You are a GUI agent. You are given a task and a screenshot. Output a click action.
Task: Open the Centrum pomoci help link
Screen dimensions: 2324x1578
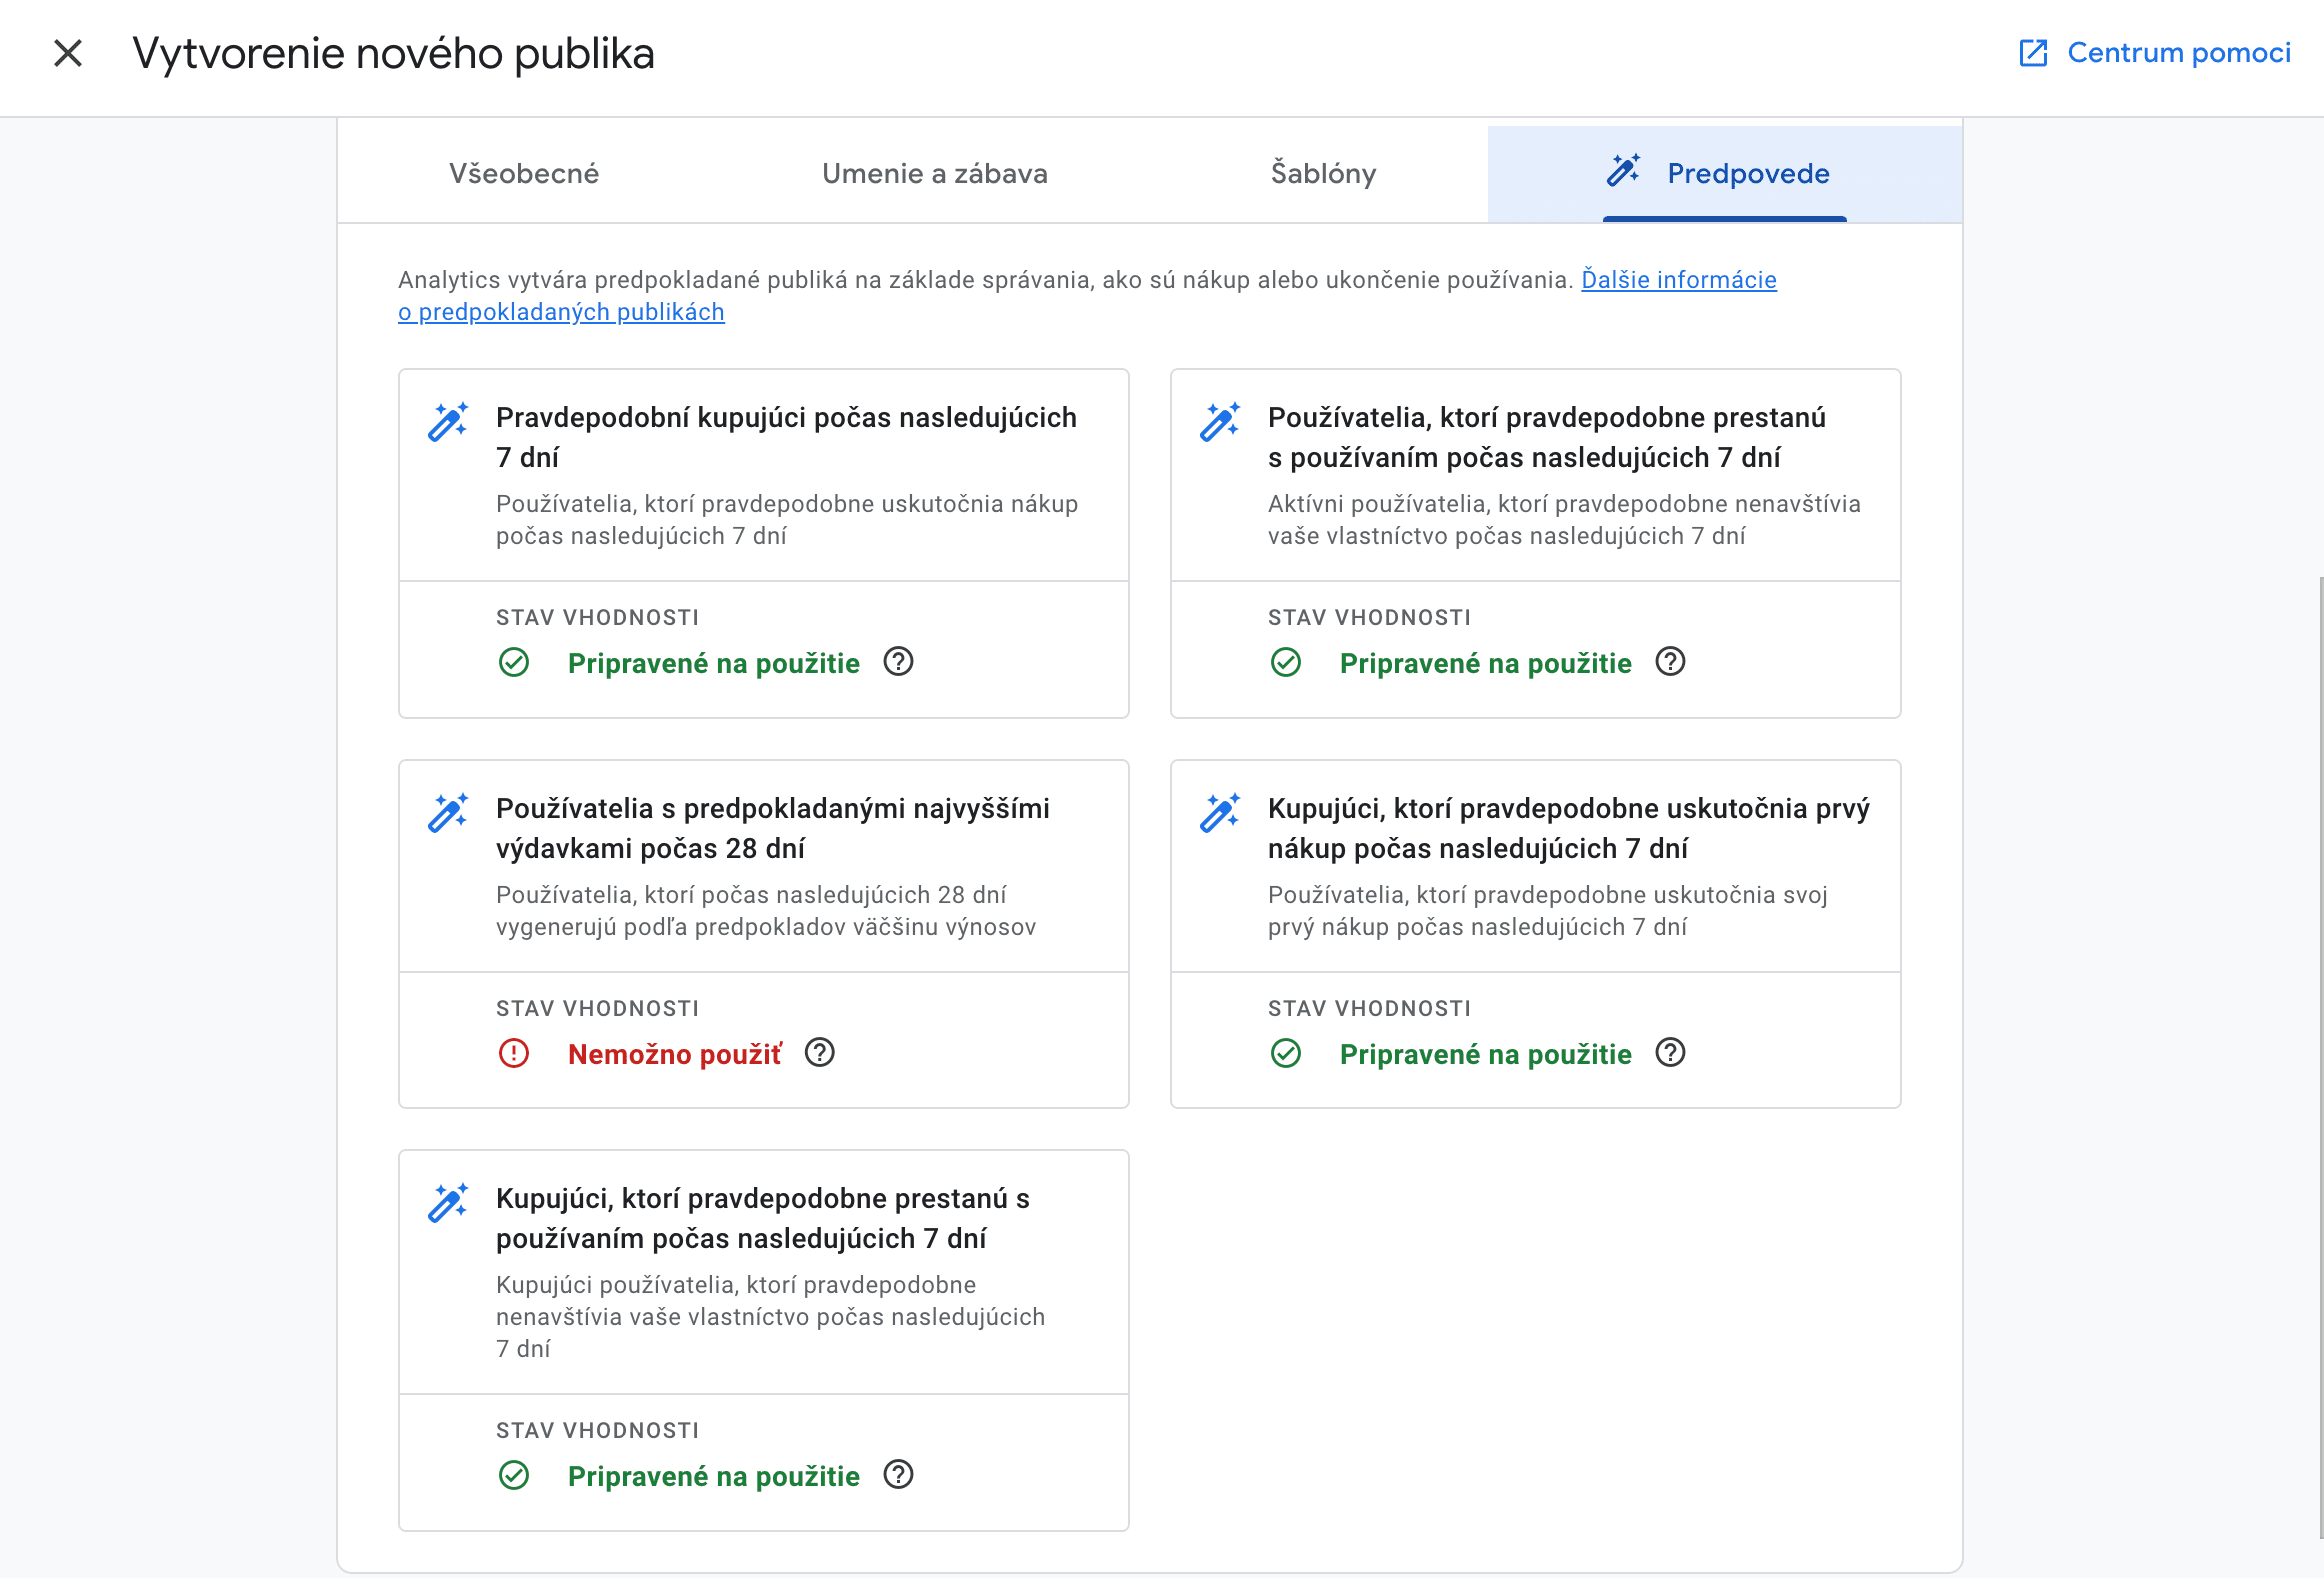(x=2178, y=53)
